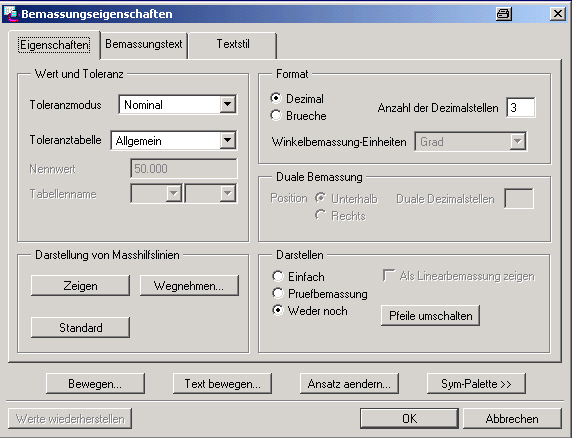Click the Zeigen button

pyautogui.click(x=80, y=286)
